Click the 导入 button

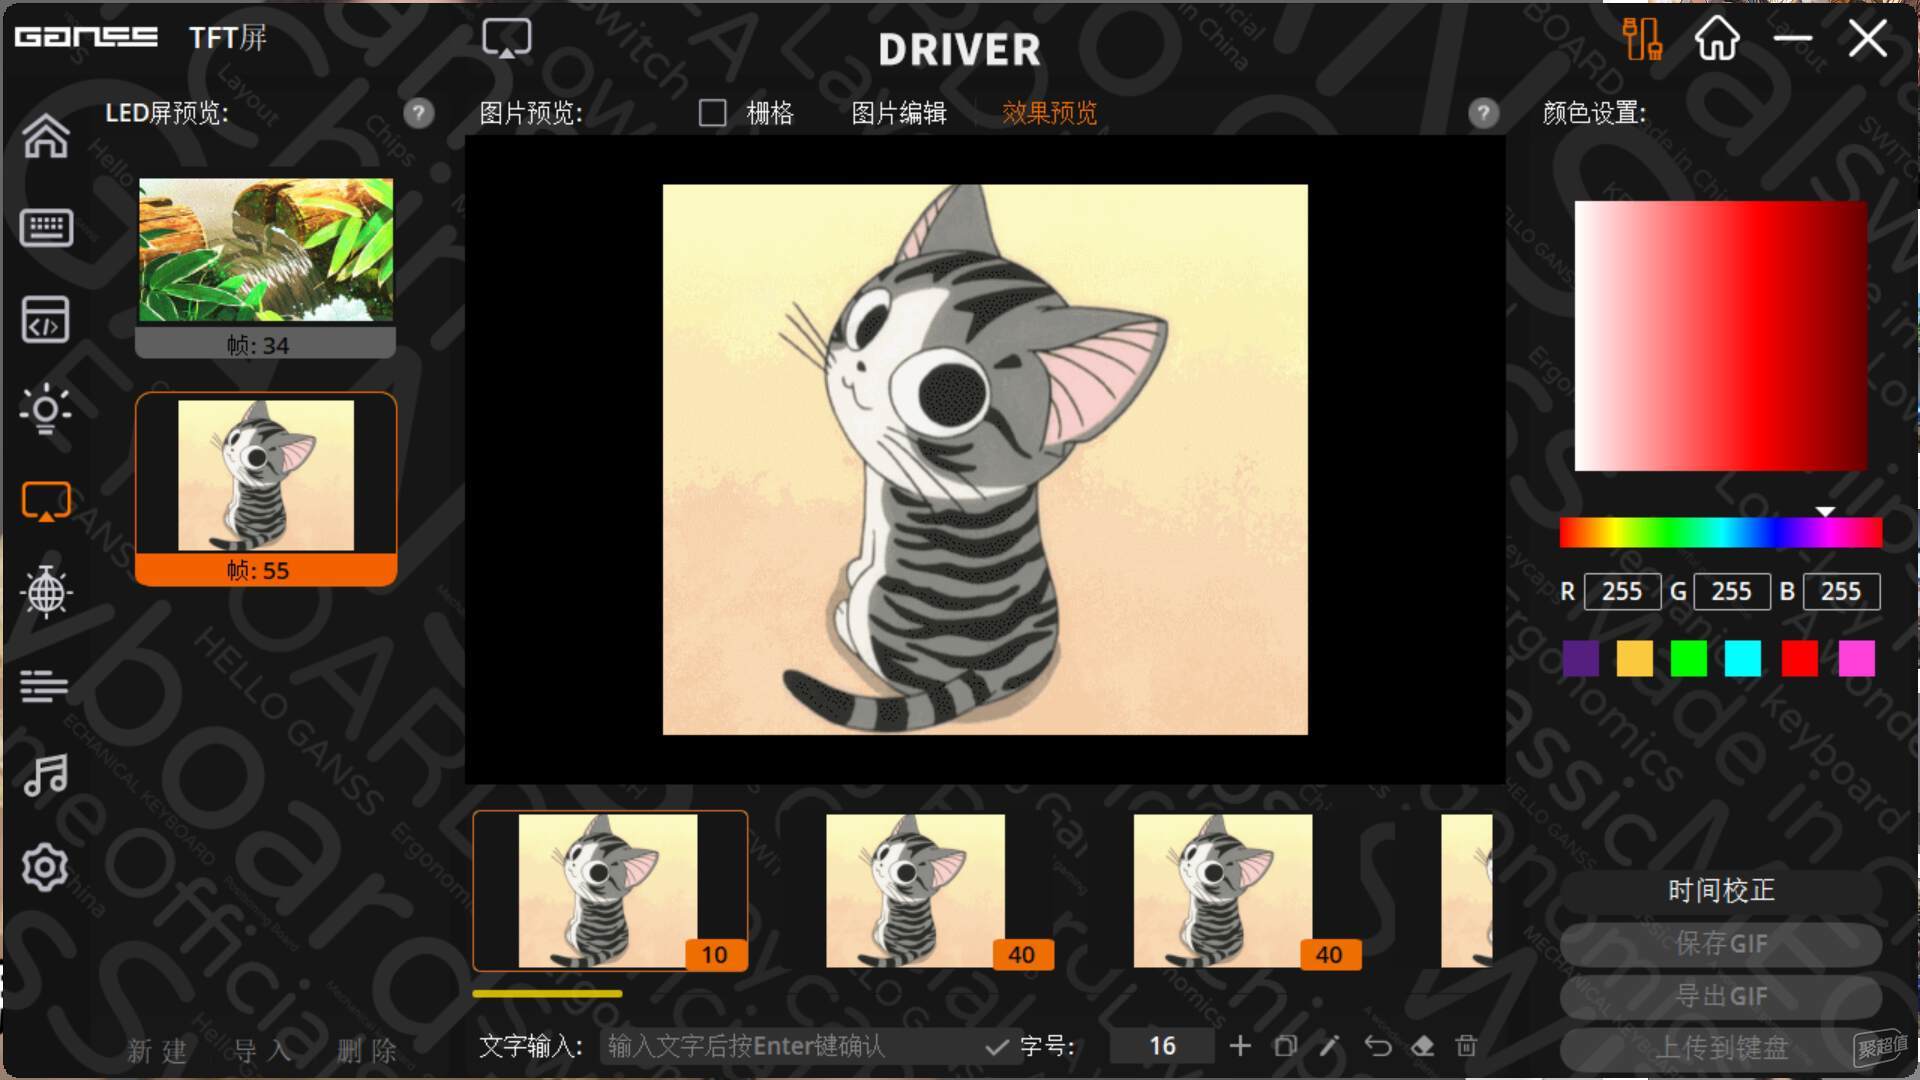263,1050
